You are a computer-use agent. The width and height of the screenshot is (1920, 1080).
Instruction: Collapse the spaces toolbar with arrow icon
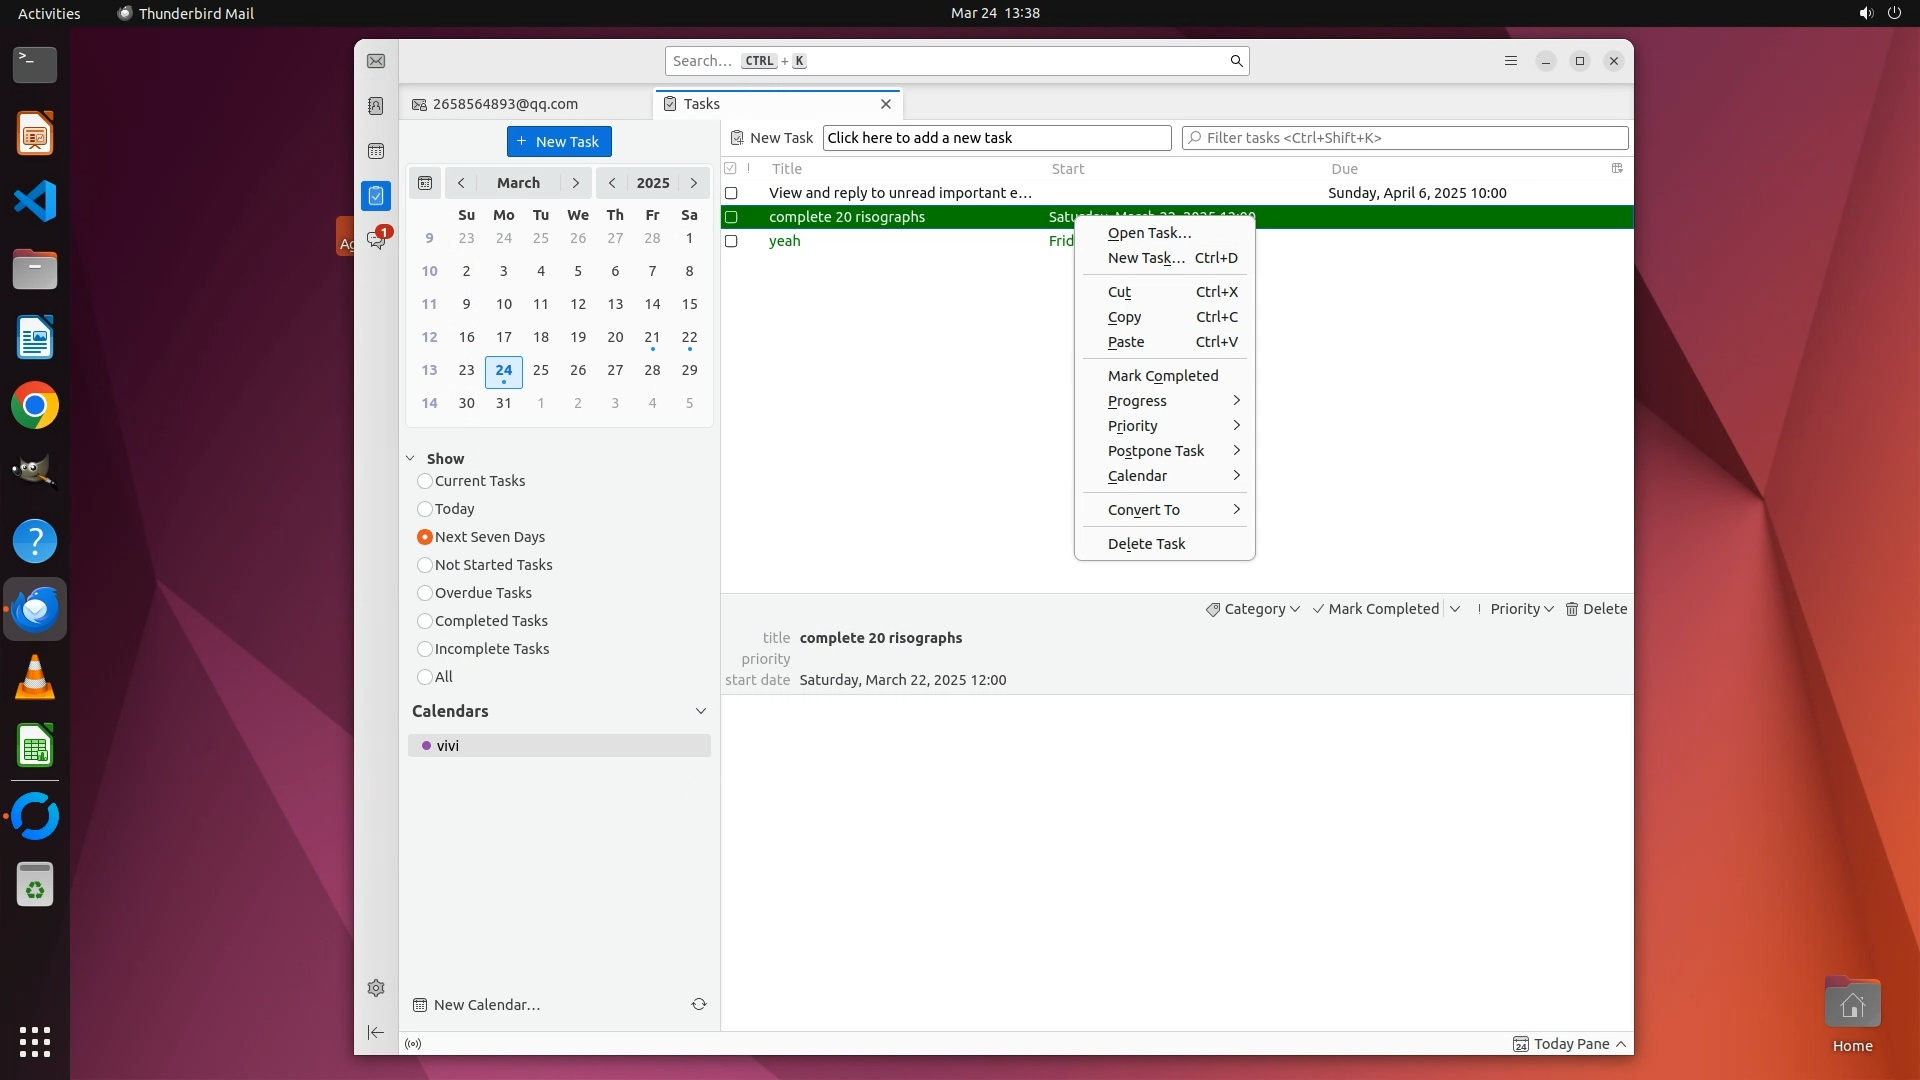[x=376, y=1032]
